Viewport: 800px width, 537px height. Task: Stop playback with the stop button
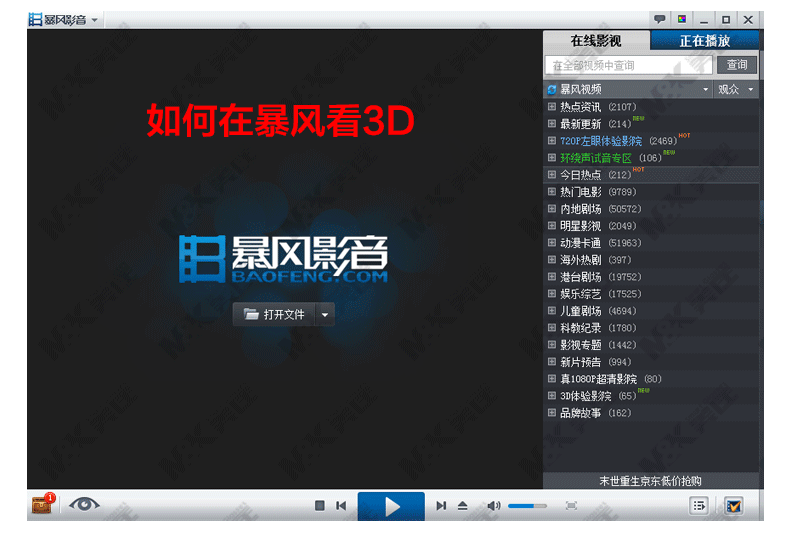[320, 505]
